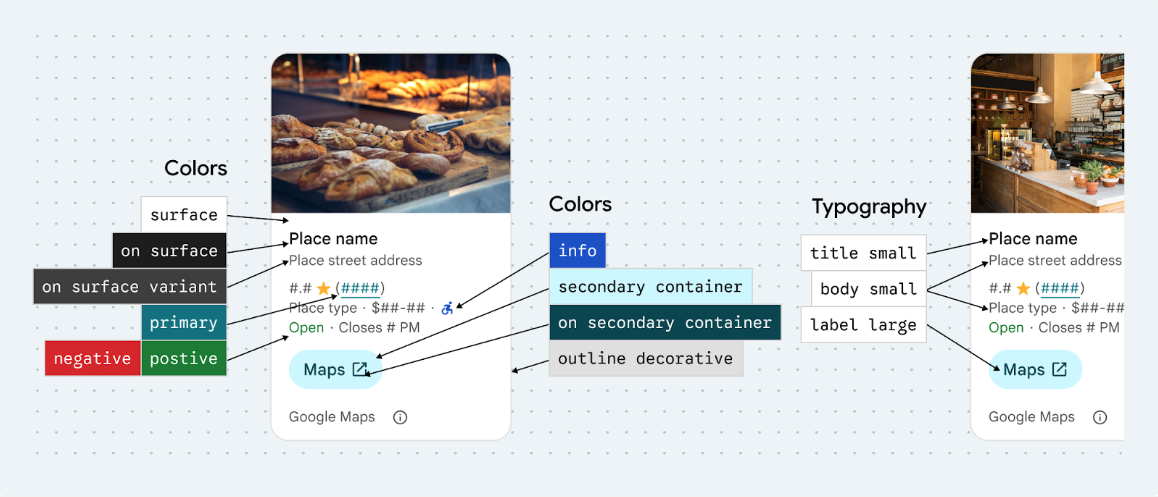This screenshot has height=497, width=1158.
Task: Select the red negative color swatch
Action: pyautogui.click(x=92, y=358)
